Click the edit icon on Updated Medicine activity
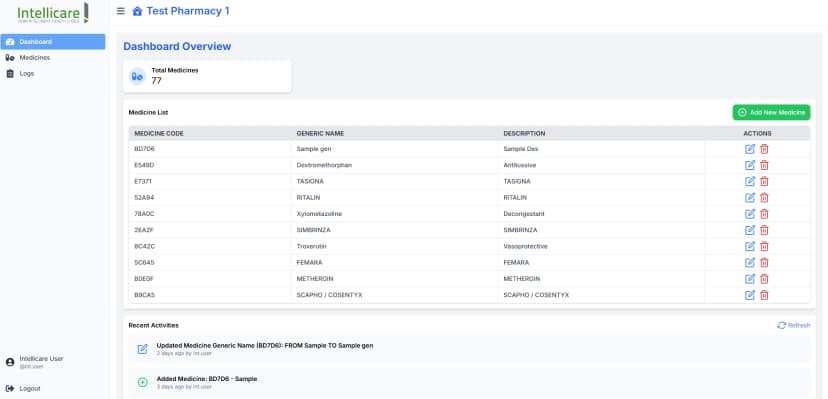828x399 pixels. click(x=143, y=349)
